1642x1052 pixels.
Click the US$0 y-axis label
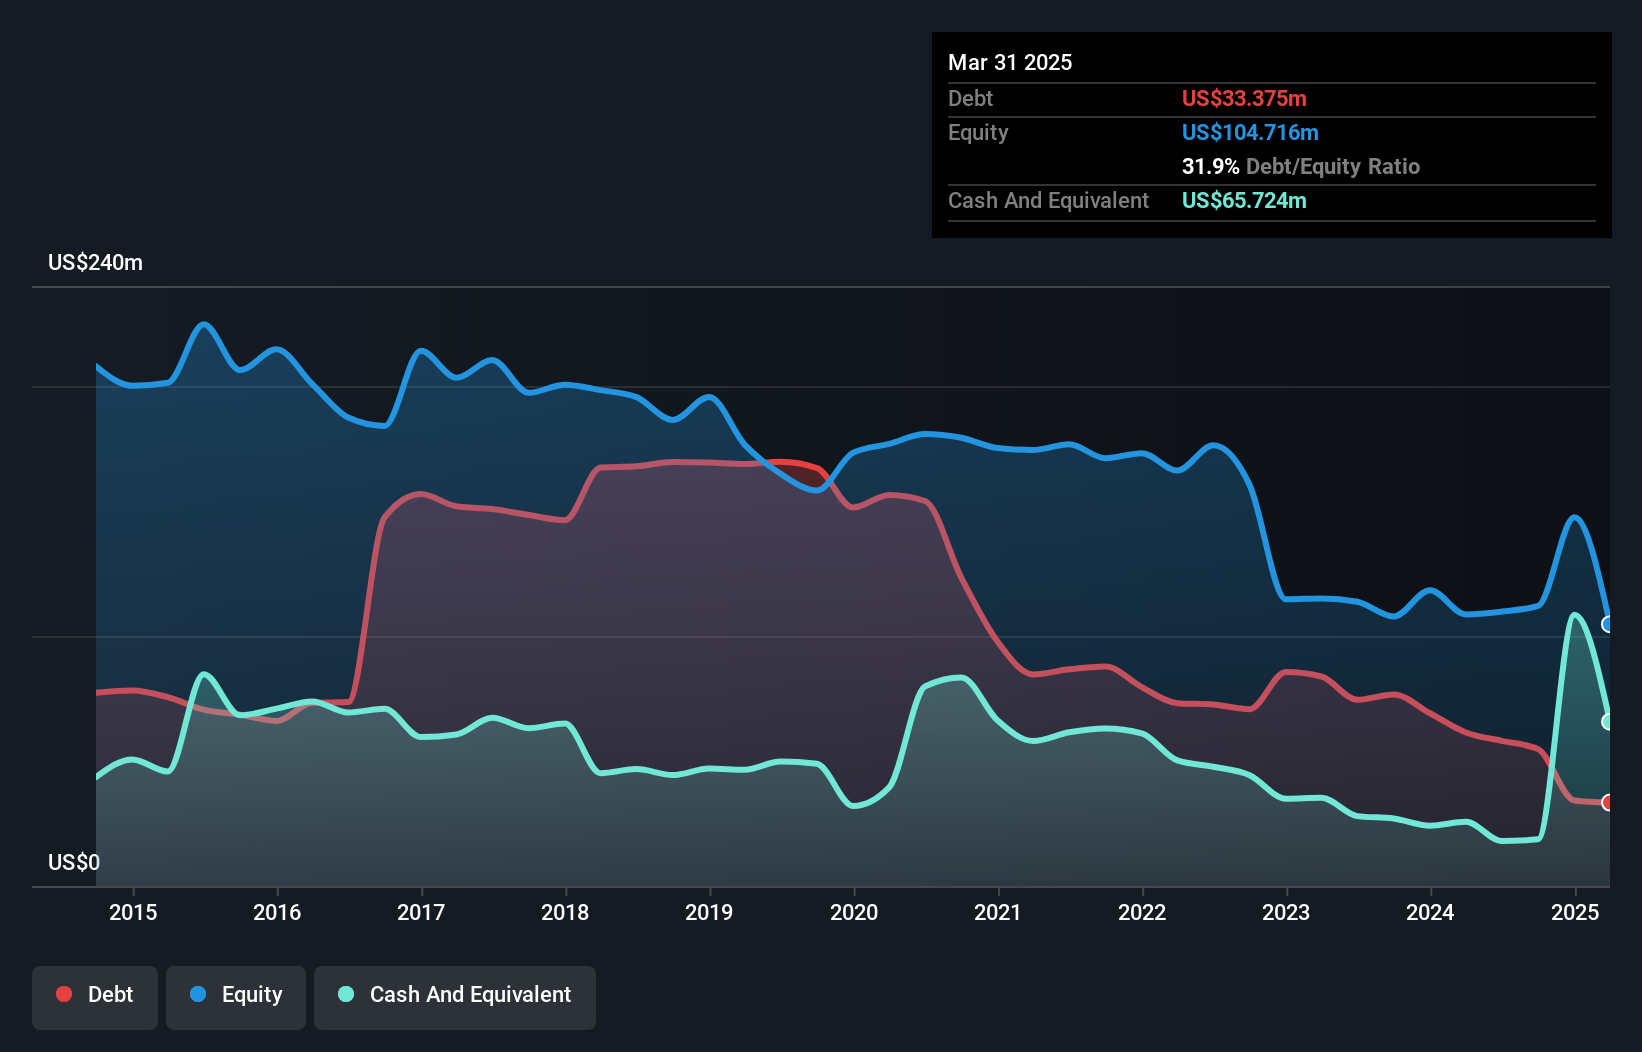pyautogui.click(x=74, y=862)
